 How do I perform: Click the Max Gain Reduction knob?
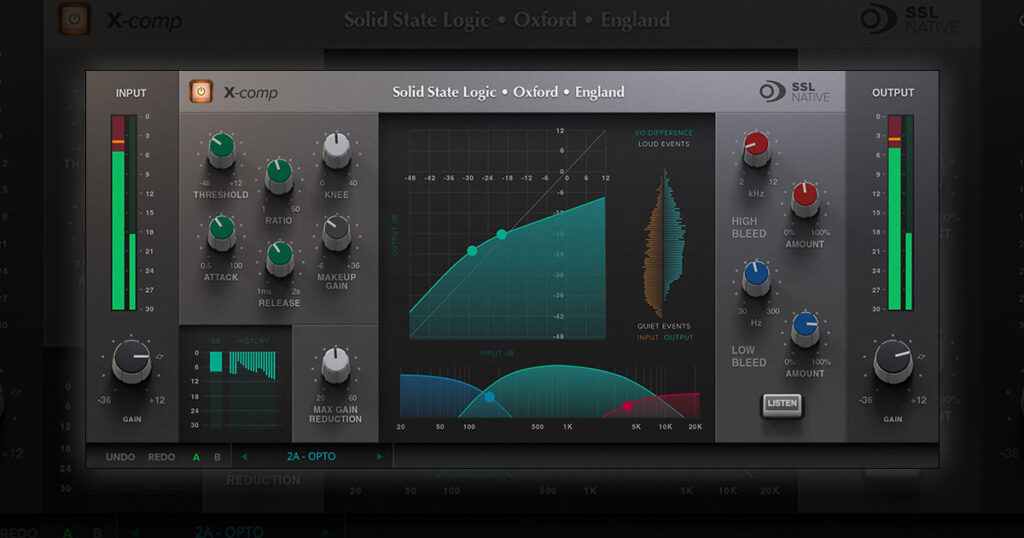click(336, 365)
